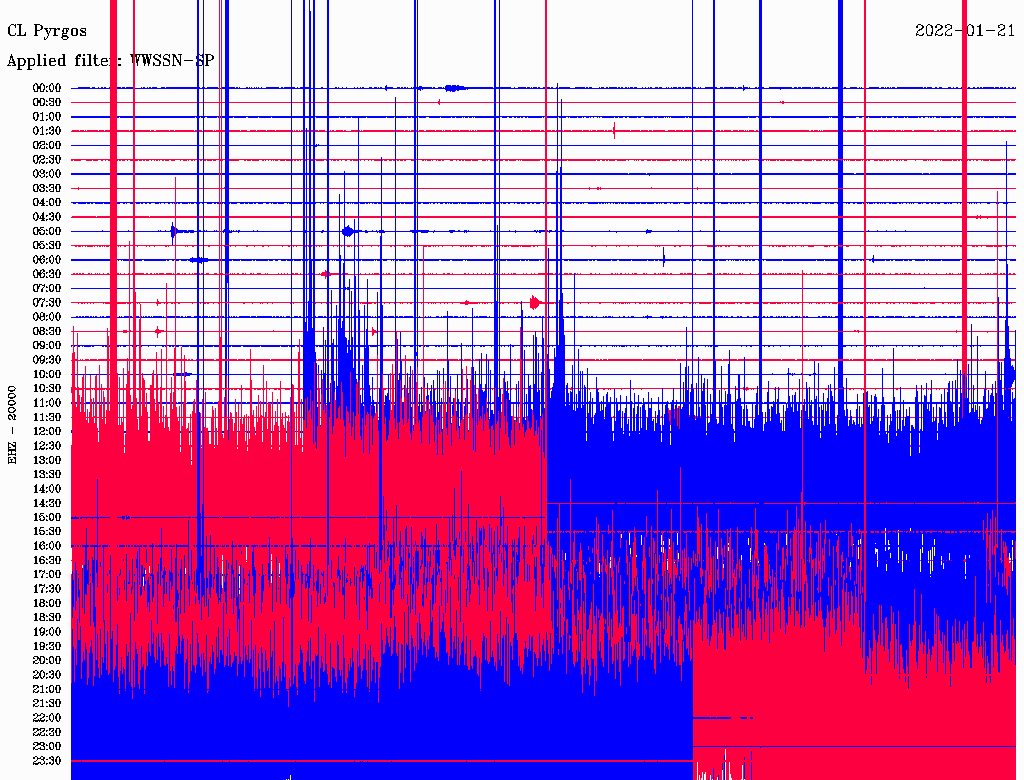Select the 01:30 time label

(48, 131)
